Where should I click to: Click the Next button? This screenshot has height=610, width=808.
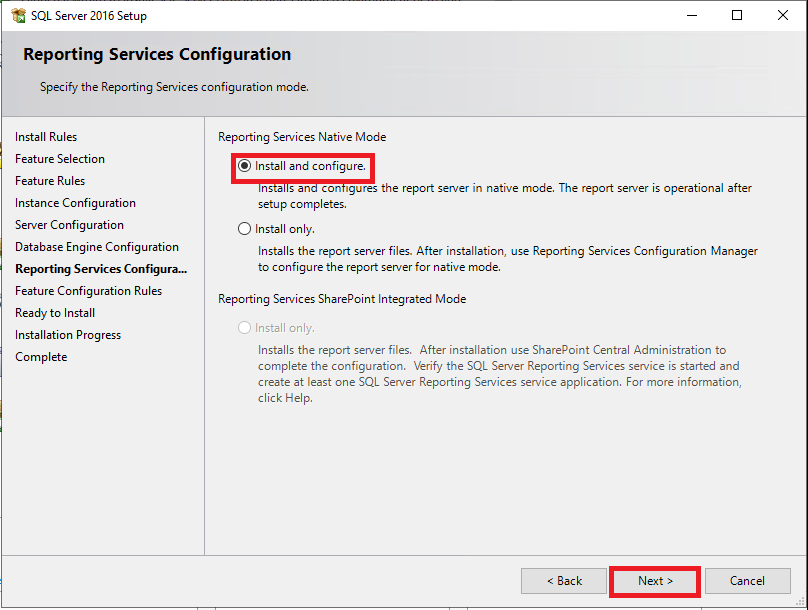655,581
